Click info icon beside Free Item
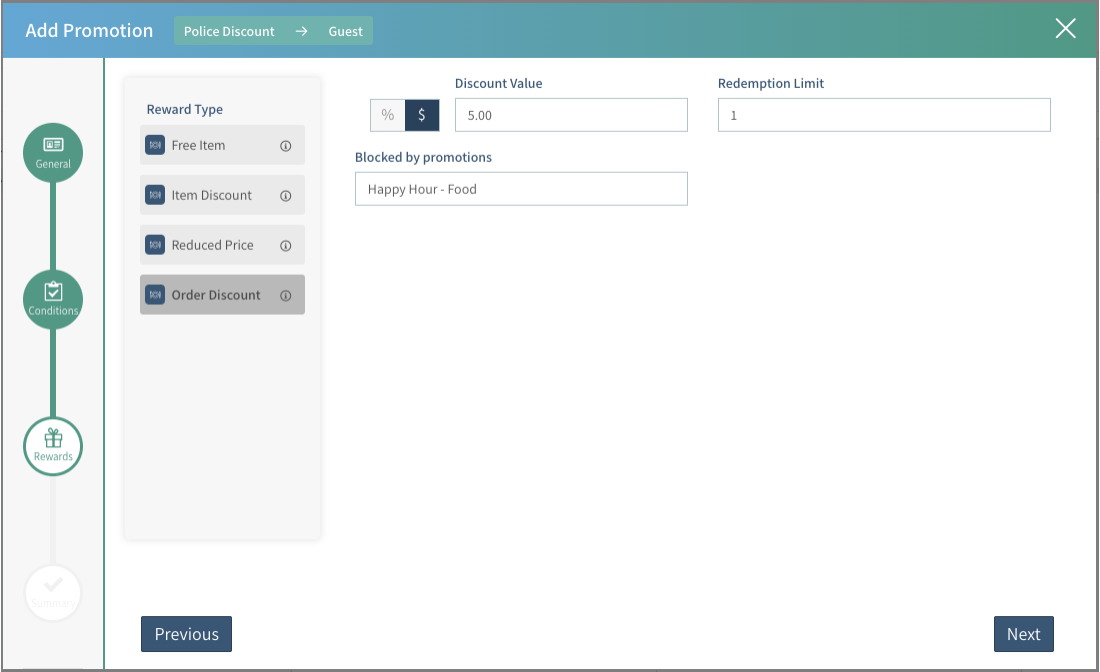This screenshot has height=672, width=1100. point(285,146)
